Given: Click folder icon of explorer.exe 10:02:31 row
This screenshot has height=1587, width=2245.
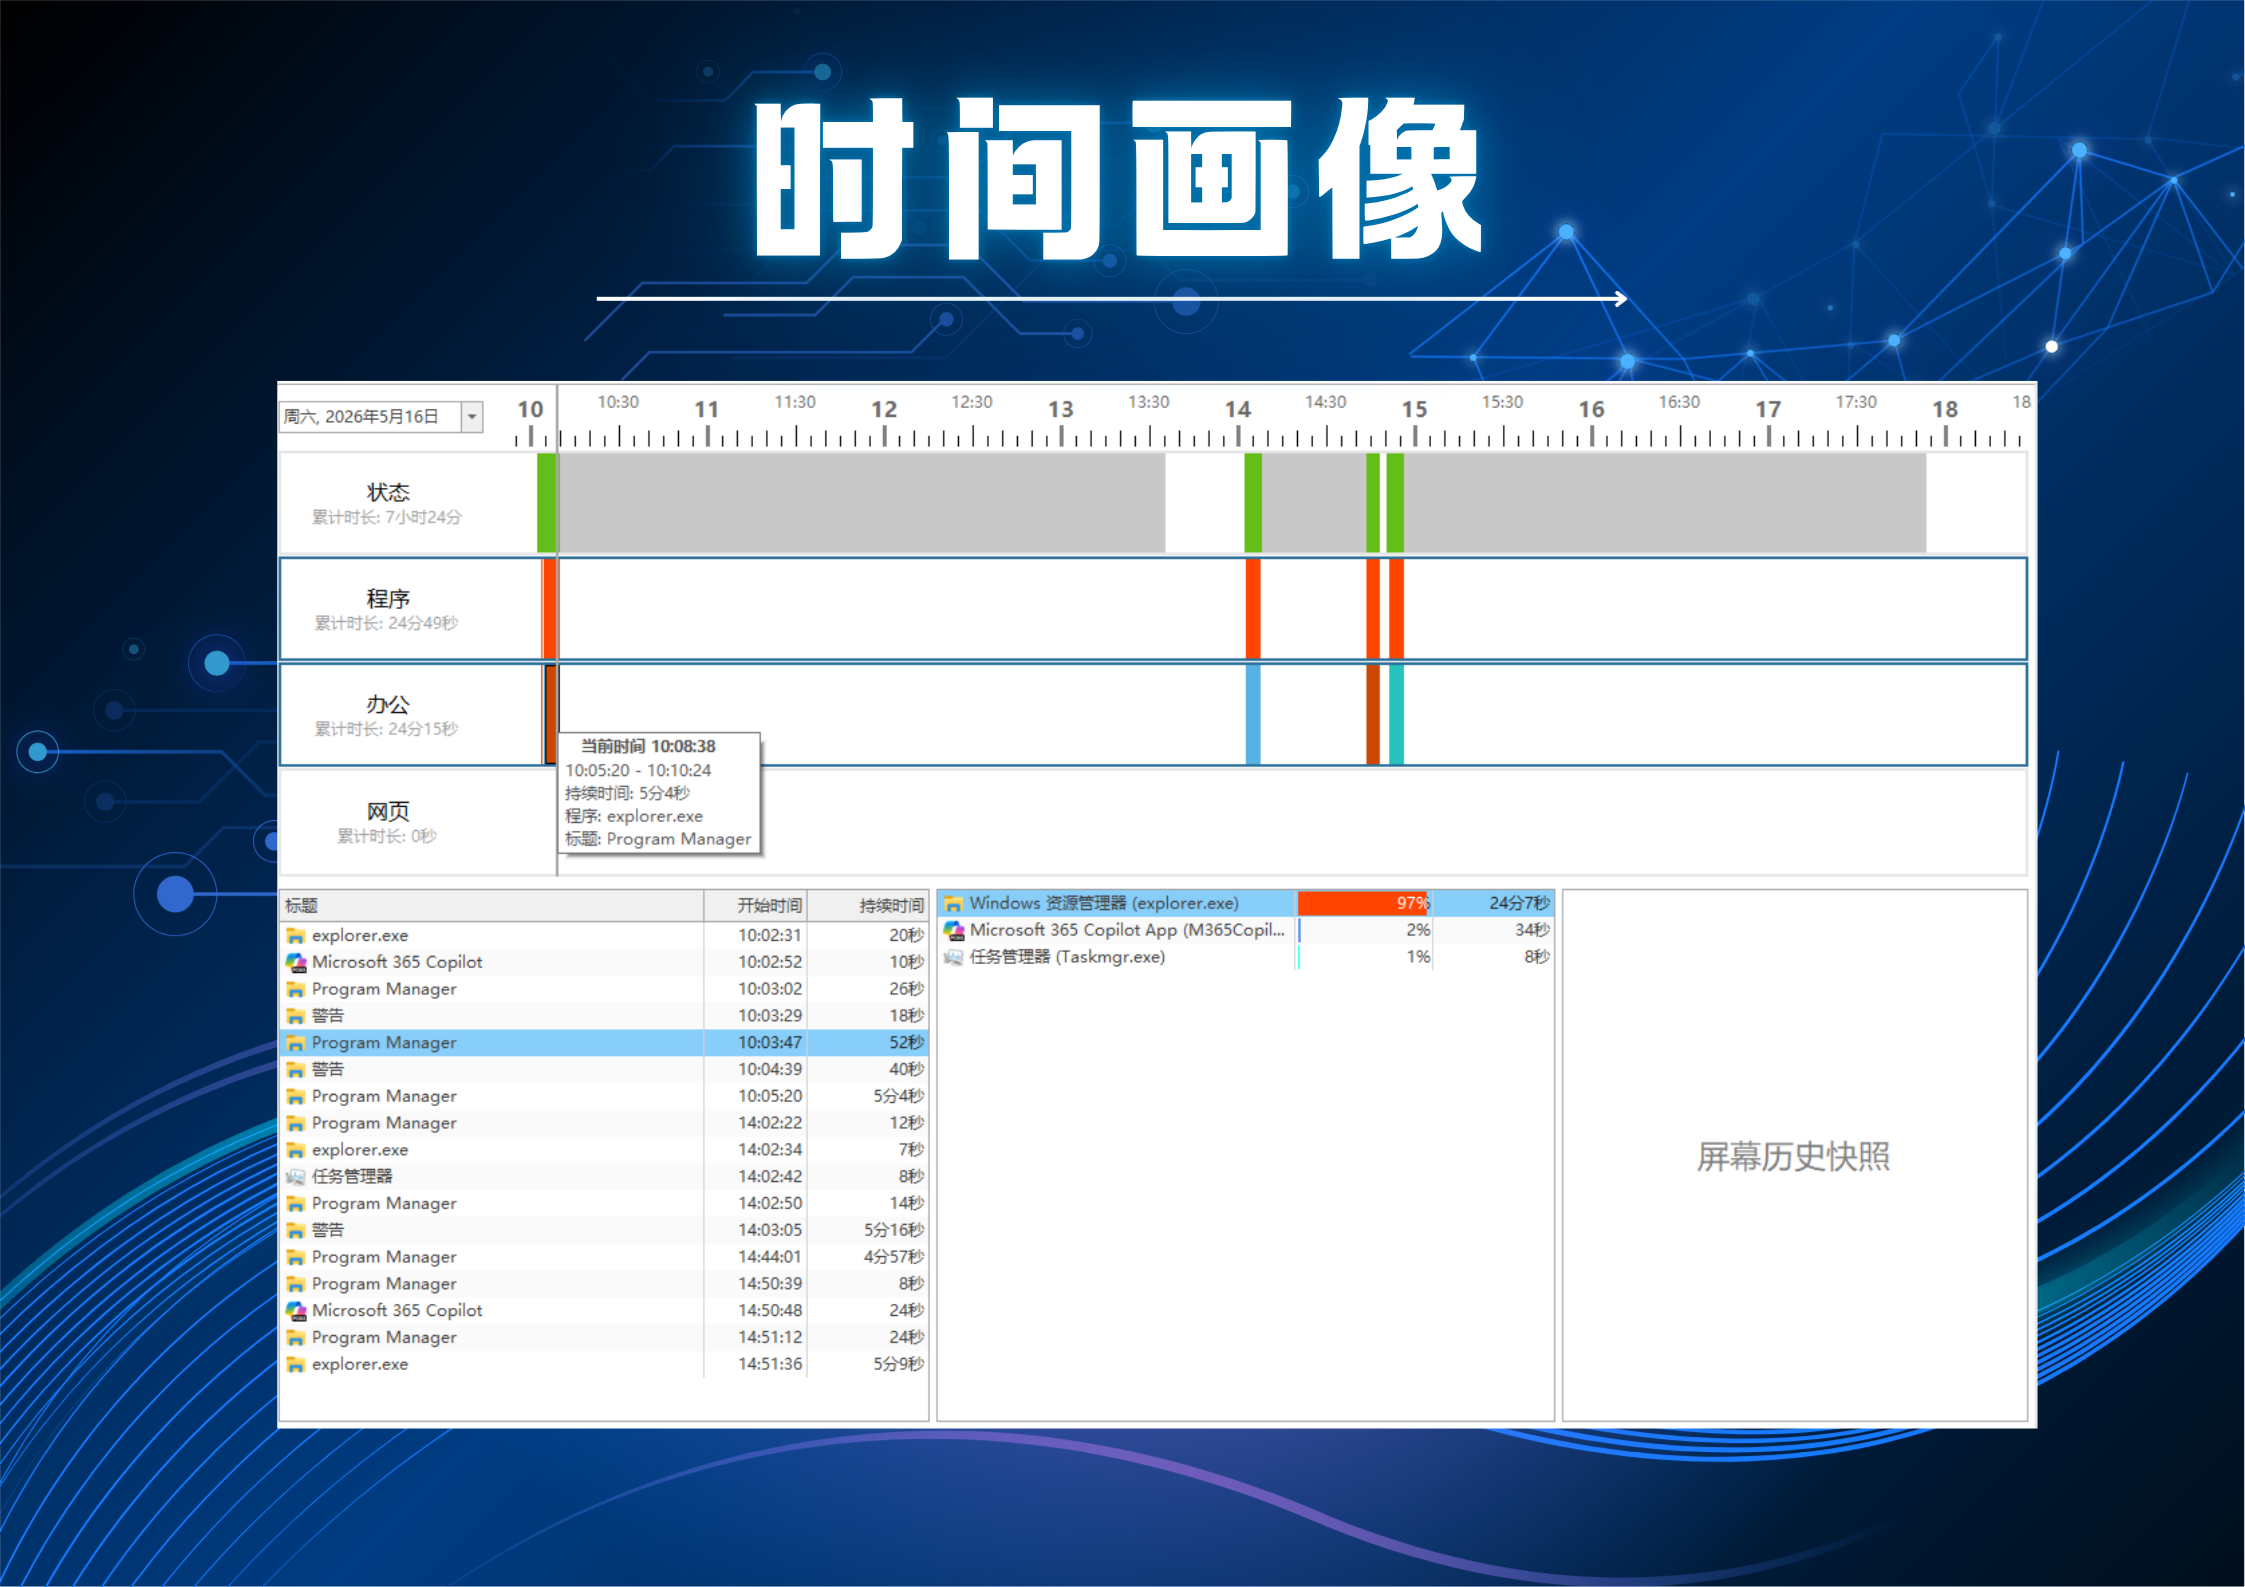Looking at the screenshot, I should click(296, 936).
